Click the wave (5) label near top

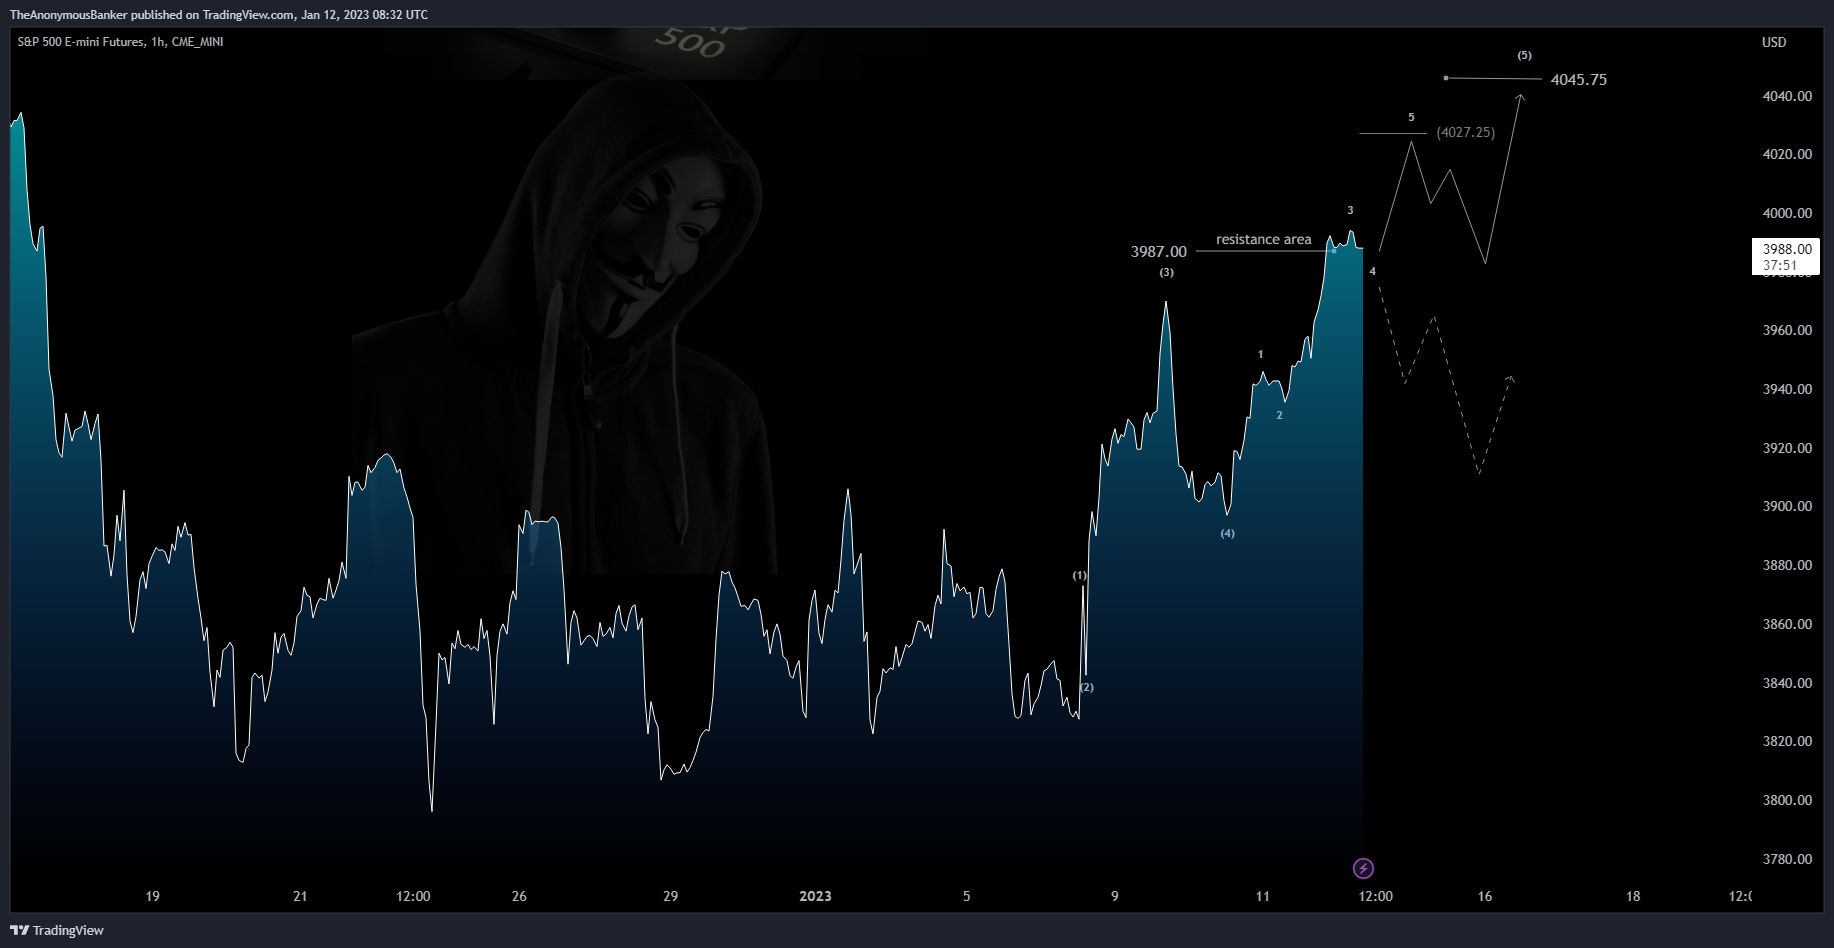coord(1524,55)
